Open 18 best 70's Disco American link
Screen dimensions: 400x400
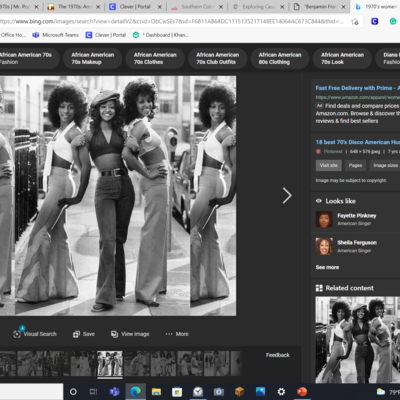(357, 142)
